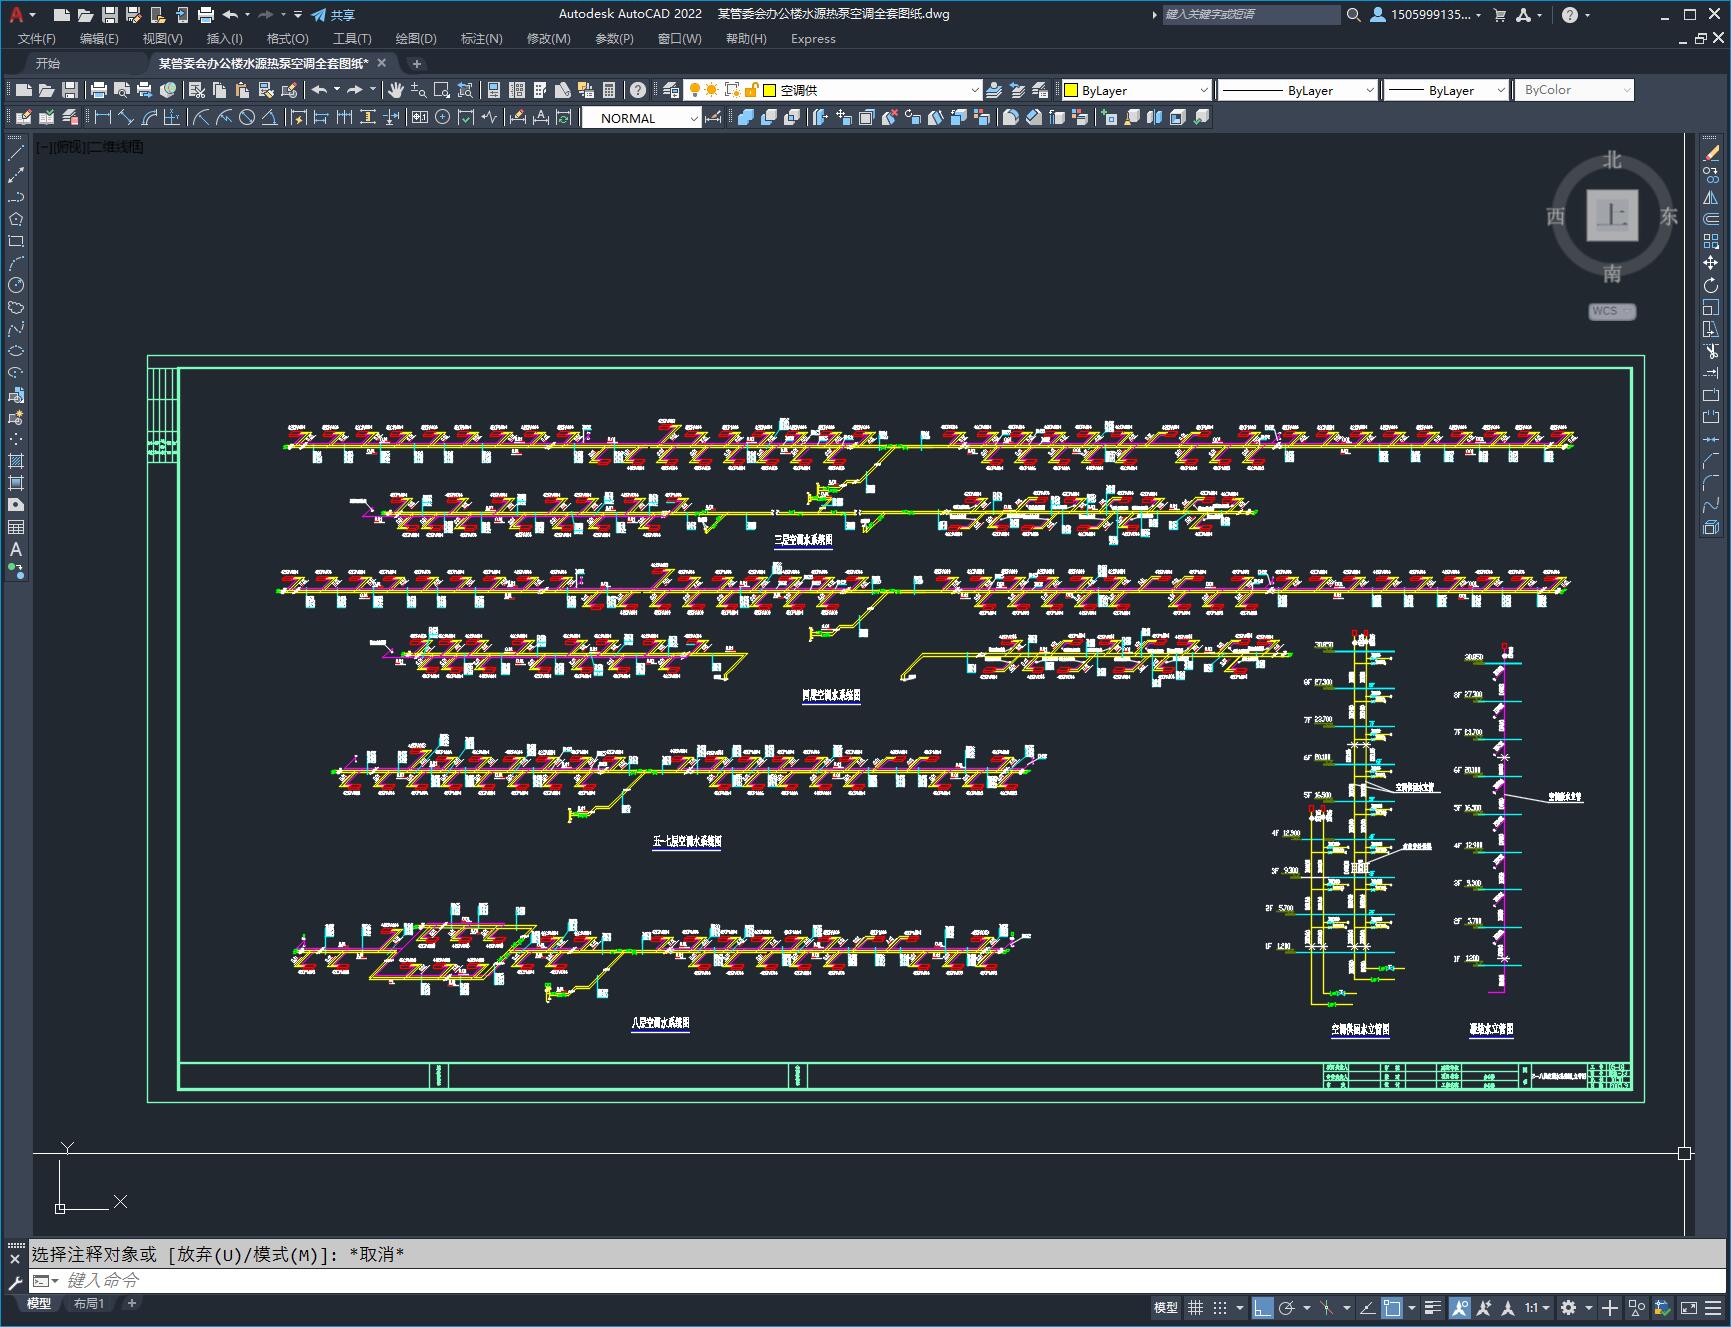Open the status bar Customization menu
Image resolution: width=1731 pixels, height=1327 pixels.
(x=1714, y=1308)
